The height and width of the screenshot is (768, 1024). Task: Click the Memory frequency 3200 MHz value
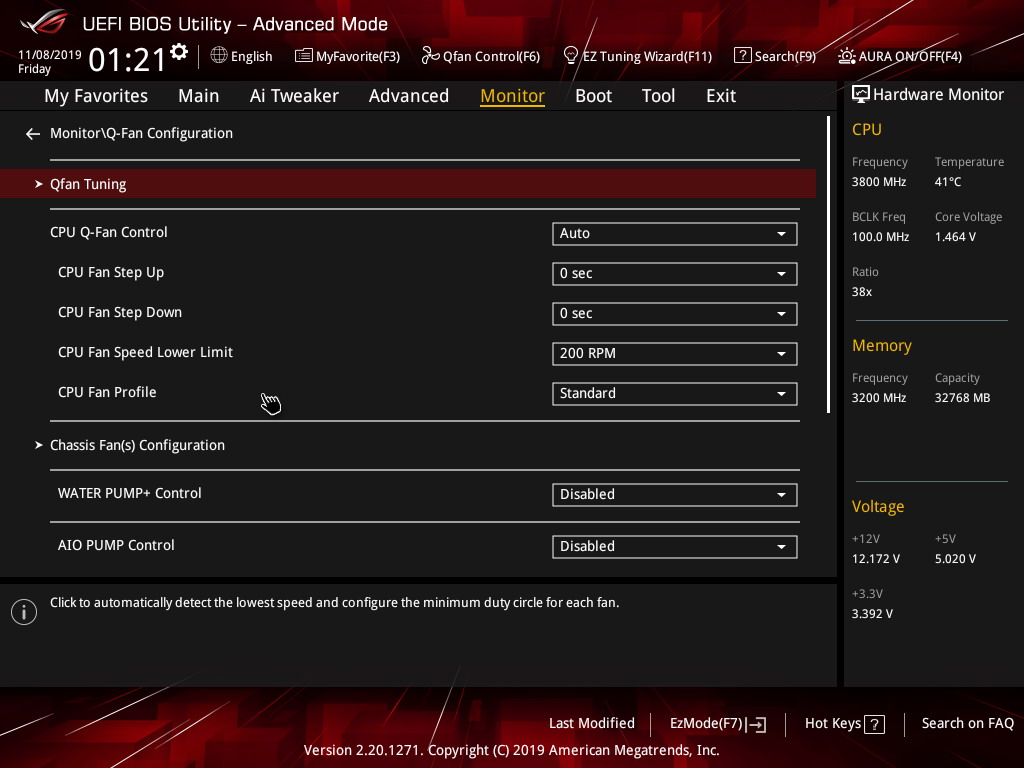878,398
